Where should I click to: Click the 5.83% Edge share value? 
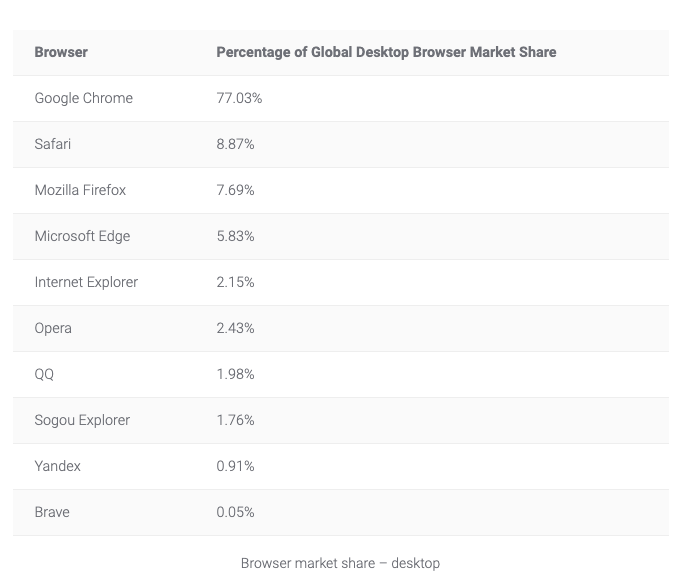235,236
